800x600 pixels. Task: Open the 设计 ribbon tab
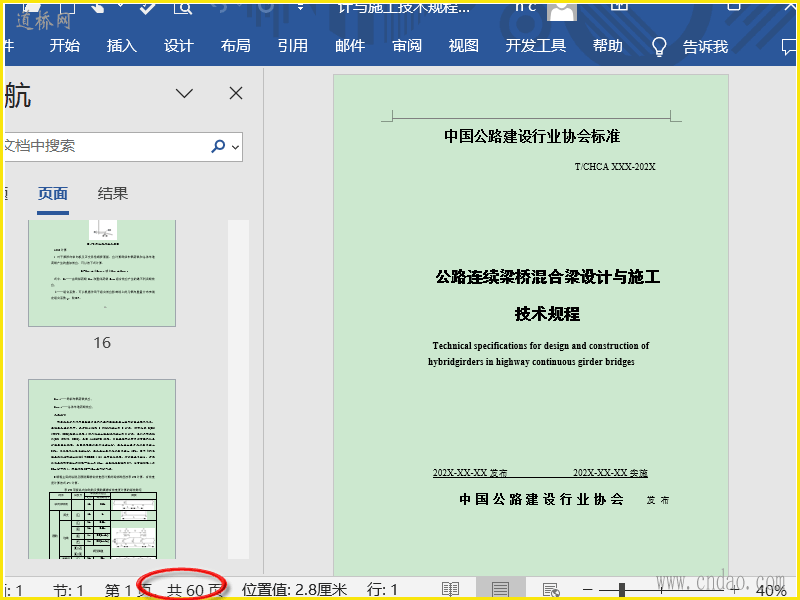(179, 46)
